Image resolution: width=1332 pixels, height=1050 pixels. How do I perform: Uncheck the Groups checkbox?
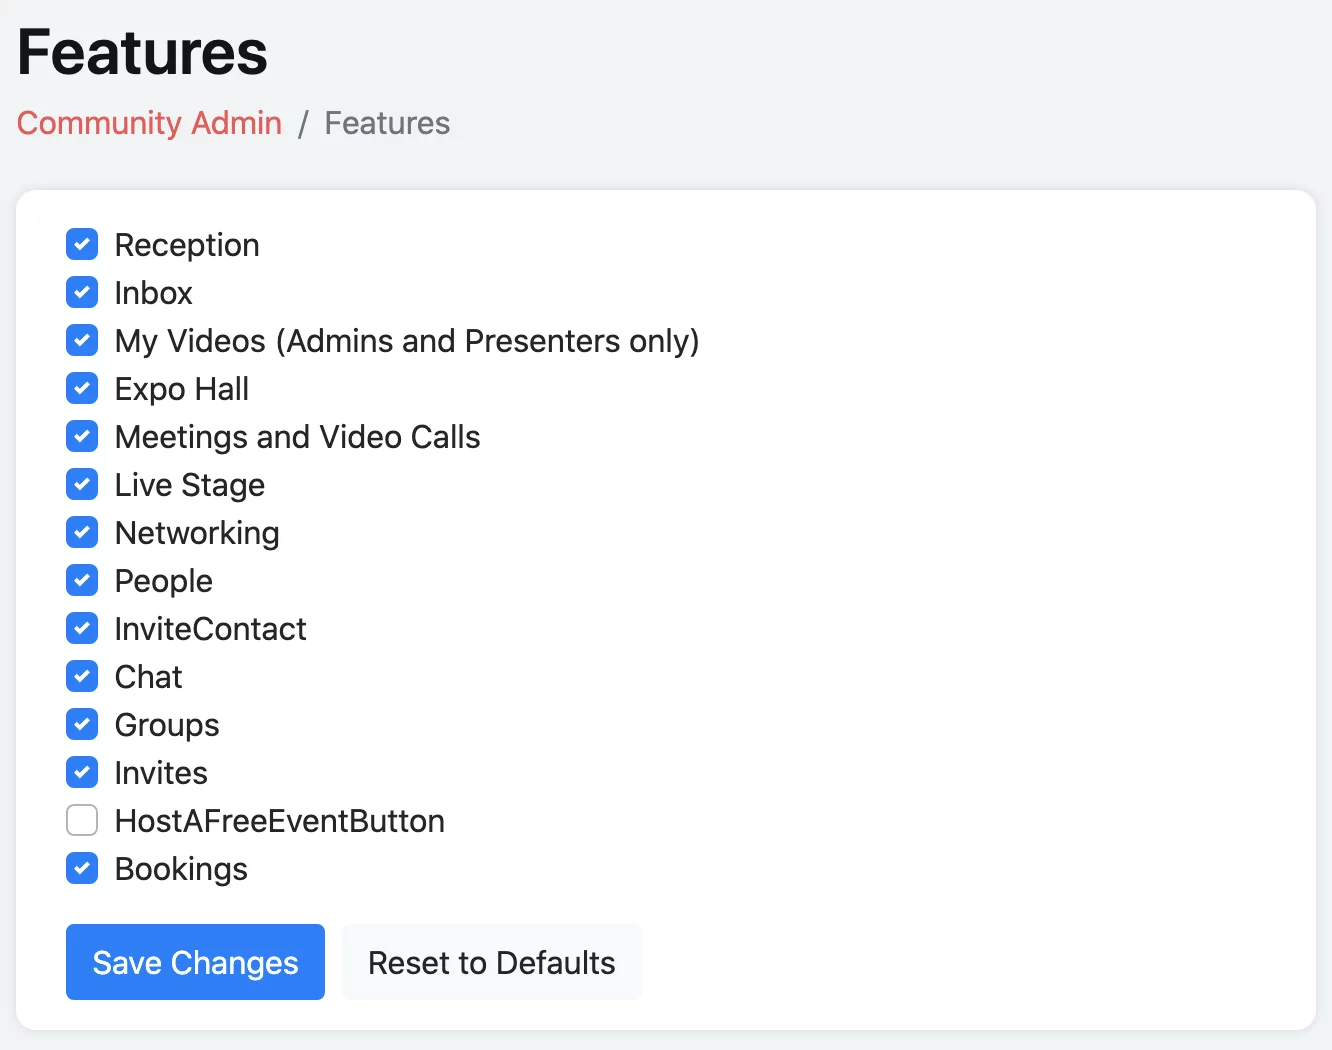pyautogui.click(x=82, y=724)
